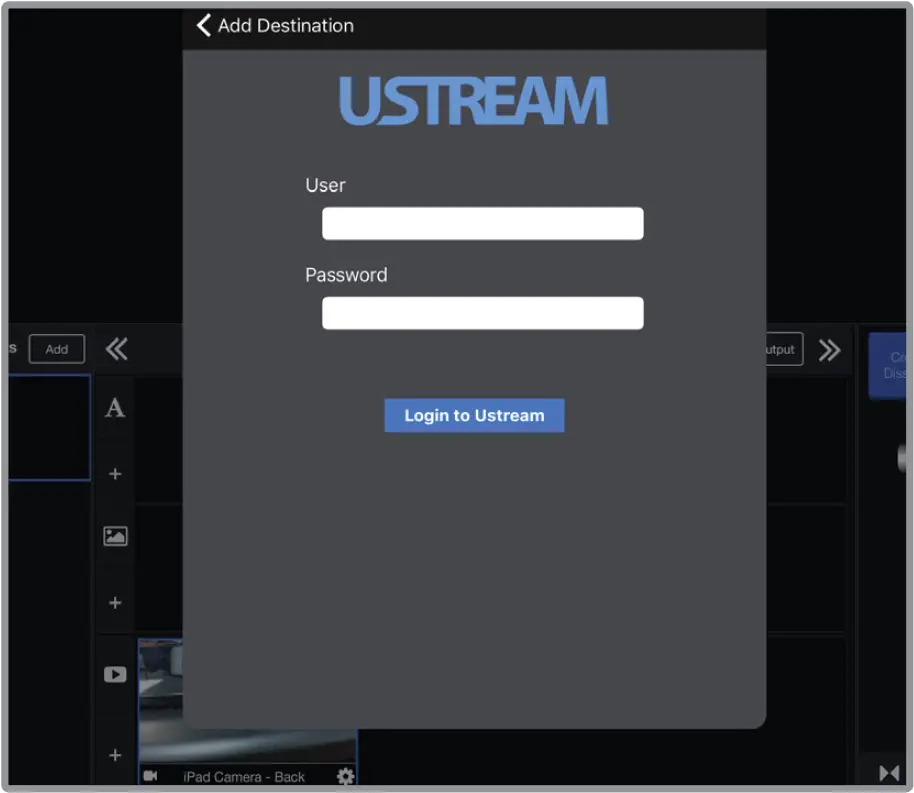Image resolution: width=914 pixels, height=793 pixels.
Task: Select the text (A) tool in the sidebar
Action: (115, 408)
